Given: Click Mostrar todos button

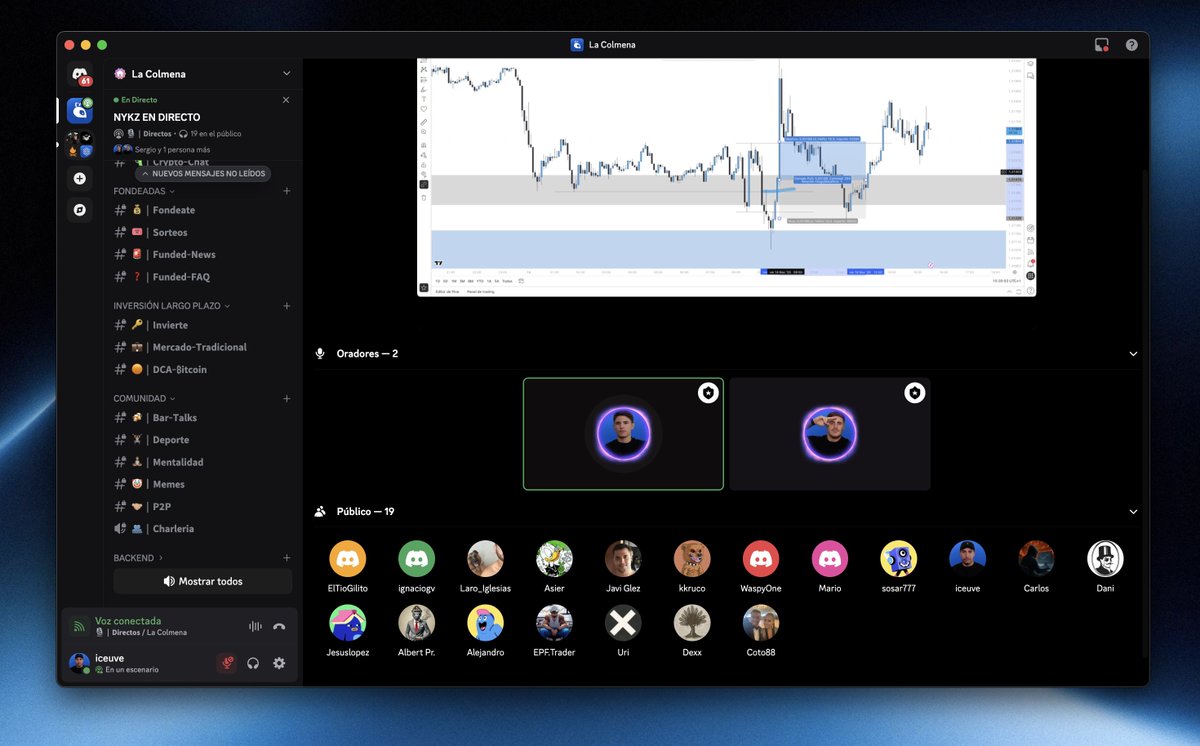Looking at the screenshot, I should [x=203, y=581].
